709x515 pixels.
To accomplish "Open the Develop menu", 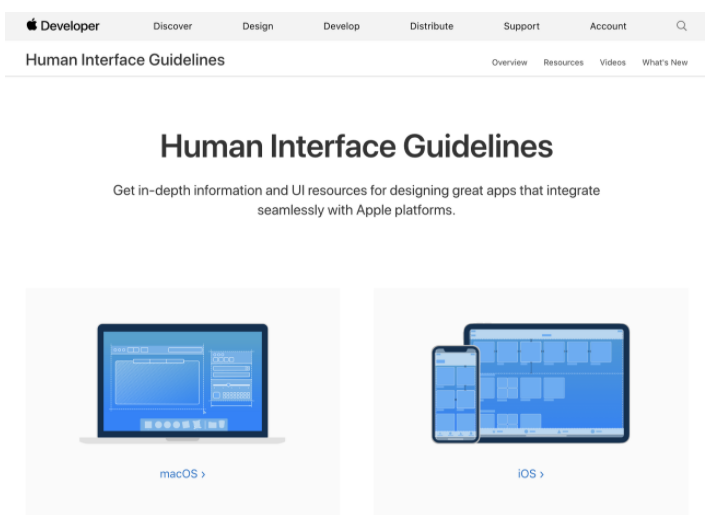I will pos(341,26).
